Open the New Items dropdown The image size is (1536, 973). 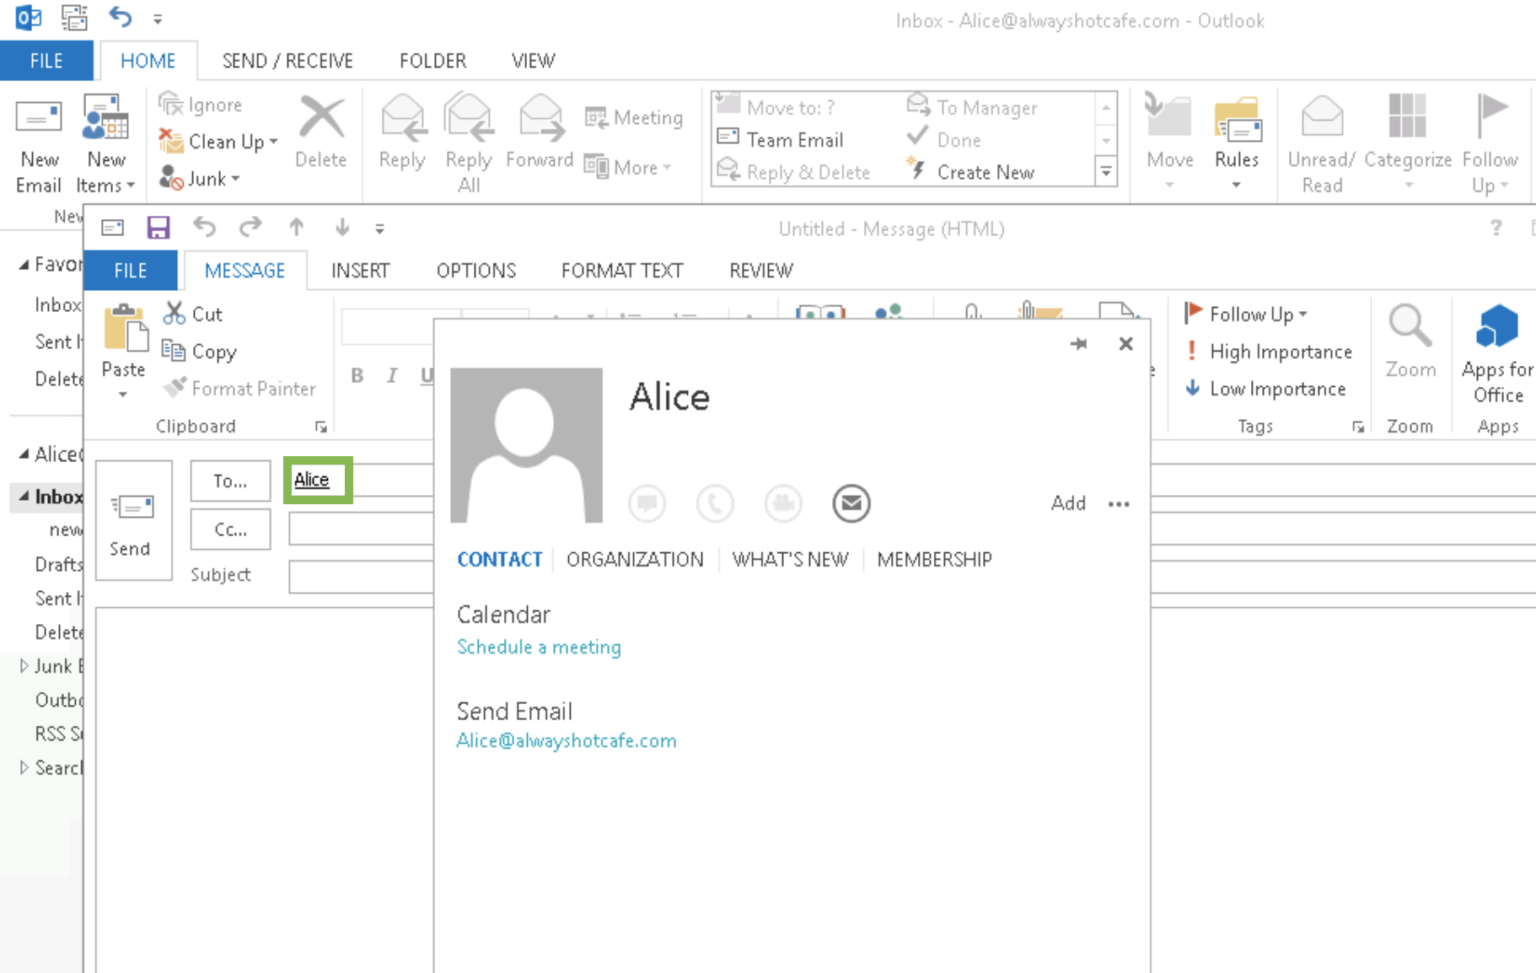tap(106, 145)
